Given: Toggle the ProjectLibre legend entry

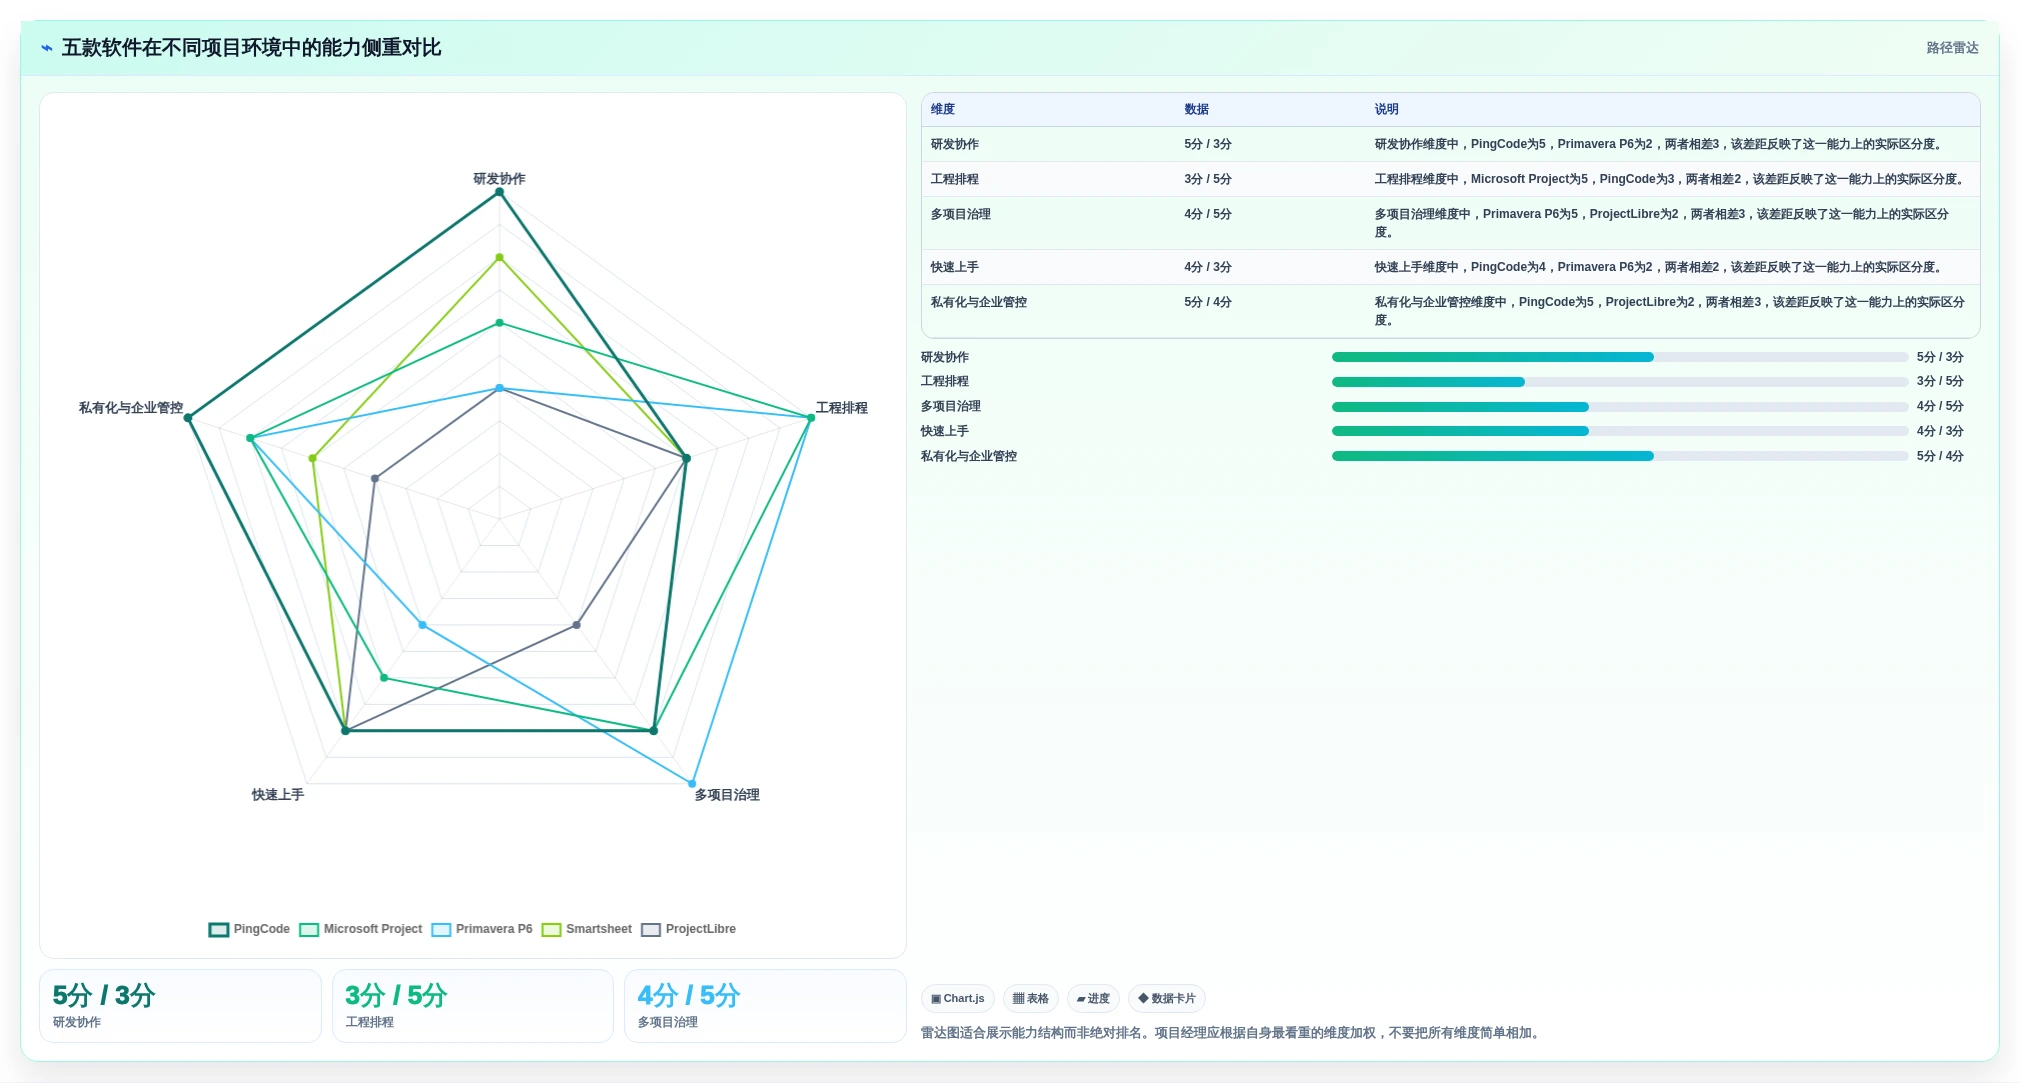Looking at the screenshot, I should coord(689,929).
